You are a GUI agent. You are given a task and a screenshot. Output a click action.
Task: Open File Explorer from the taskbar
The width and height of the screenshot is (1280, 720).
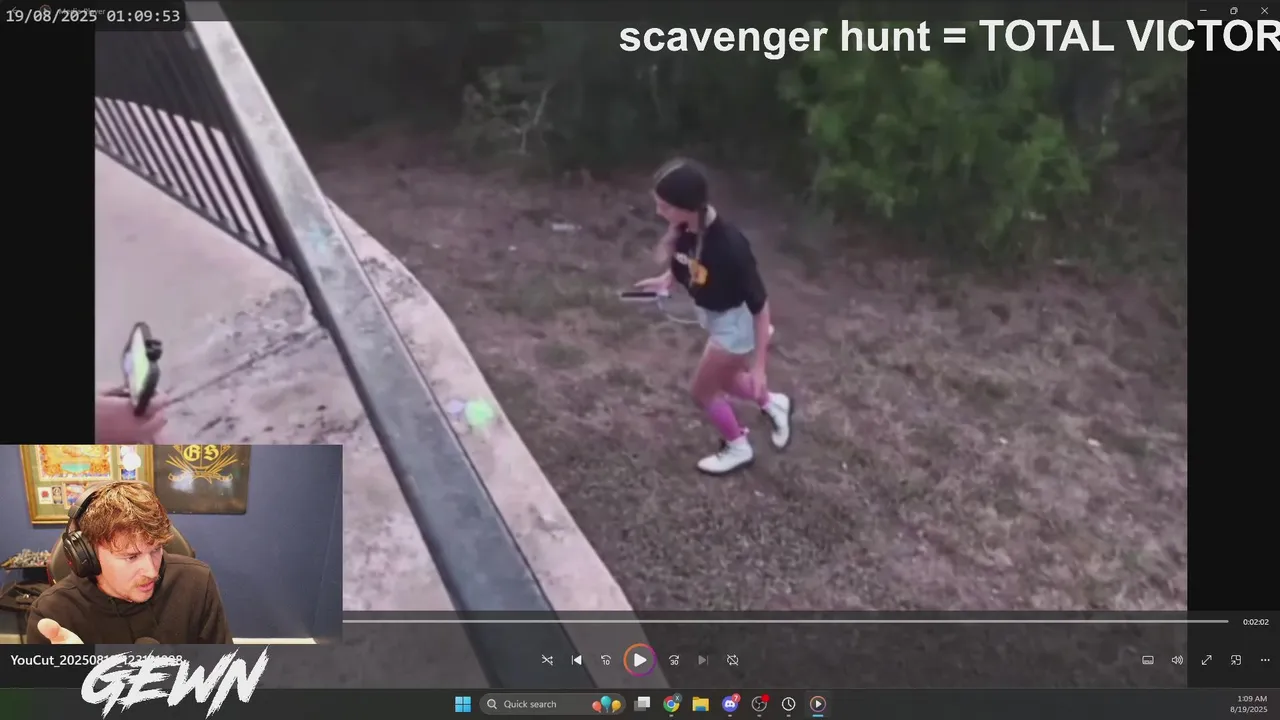tap(701, 704)
